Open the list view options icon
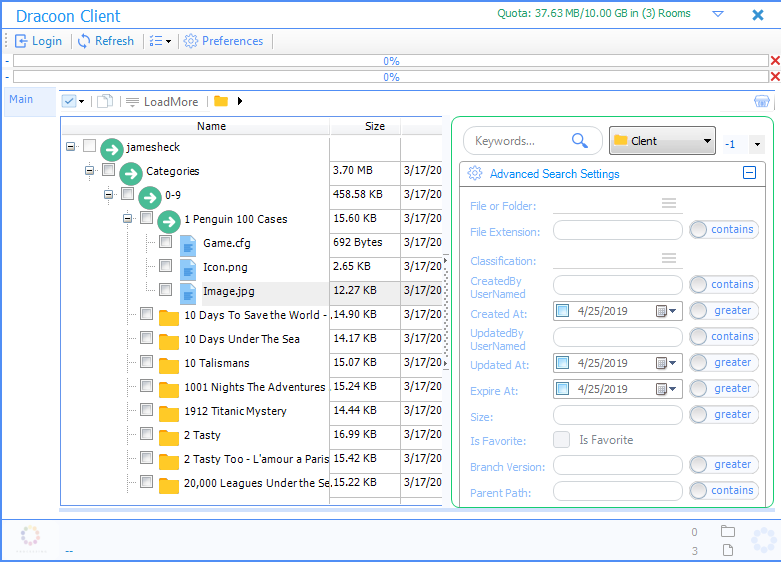The width and height of the screenshot is (781, 562). pos(156,41)
